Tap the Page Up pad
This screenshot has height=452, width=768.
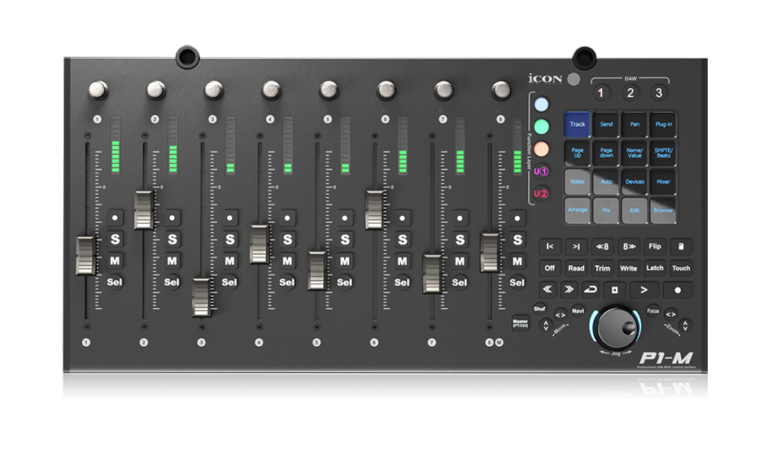[577, 153]
